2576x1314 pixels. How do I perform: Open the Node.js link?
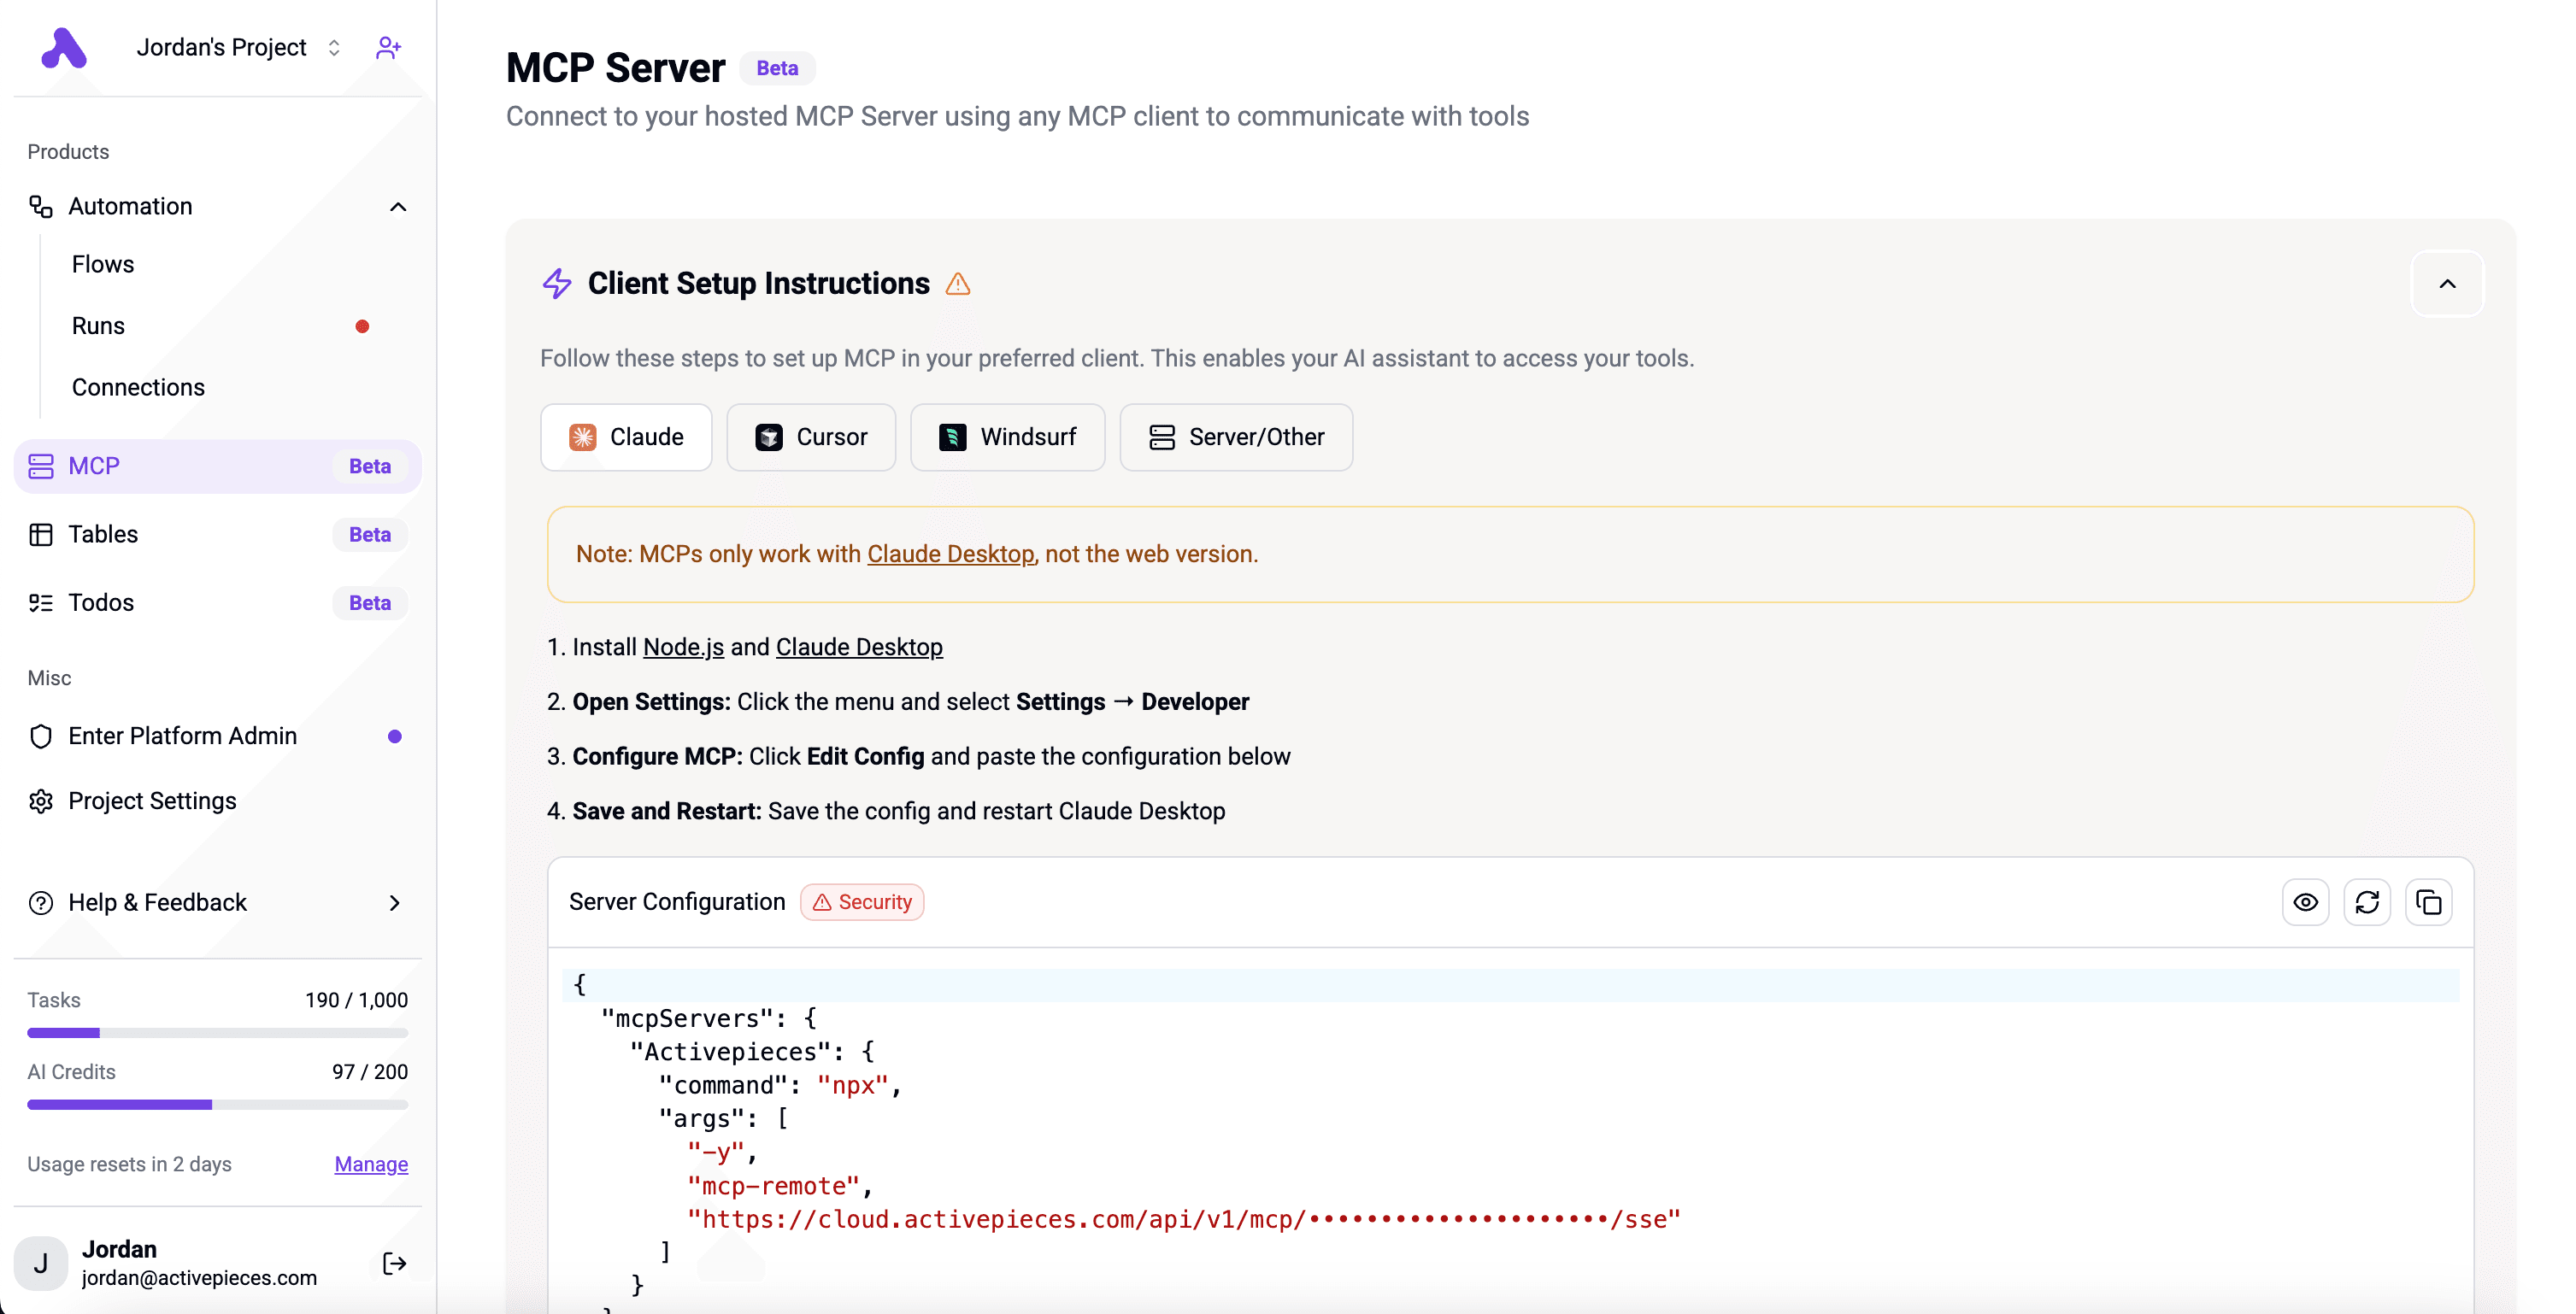coord(683,647)
